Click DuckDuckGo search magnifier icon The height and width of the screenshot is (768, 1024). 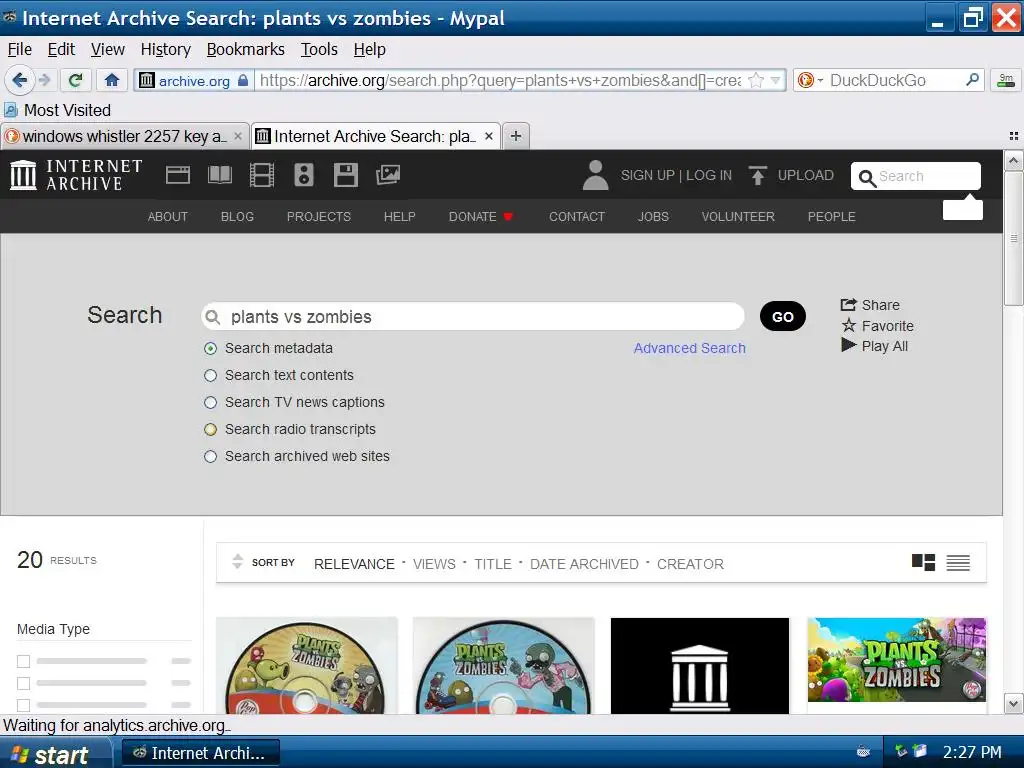tap(972, 80)
